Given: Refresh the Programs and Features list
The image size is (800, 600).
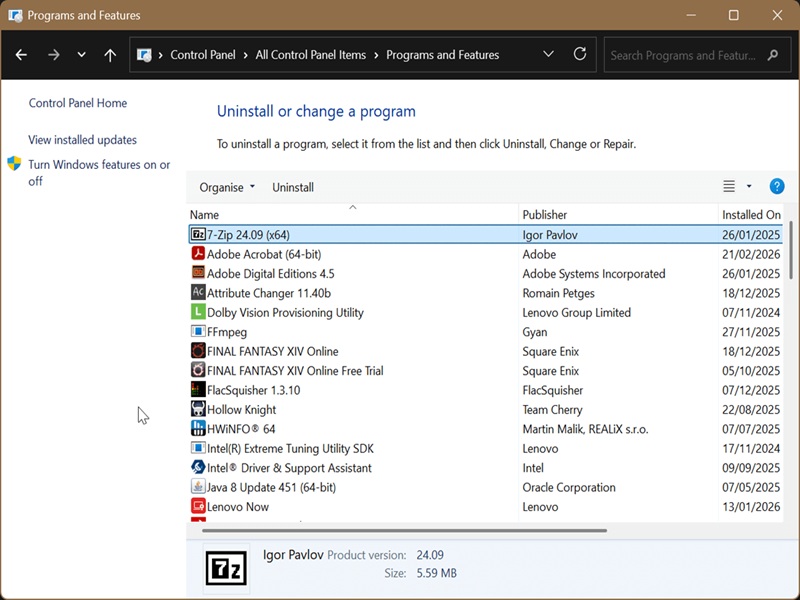Looking at the screenshot, I should point(580,54).
